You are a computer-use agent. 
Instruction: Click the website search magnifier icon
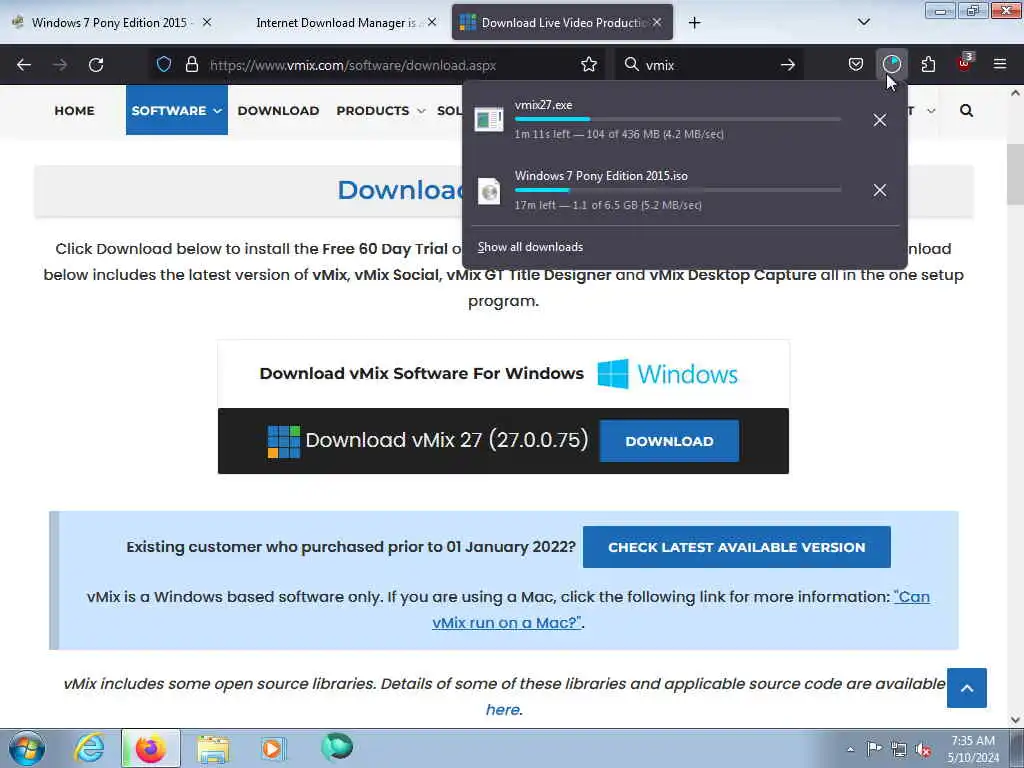[967, 110]
